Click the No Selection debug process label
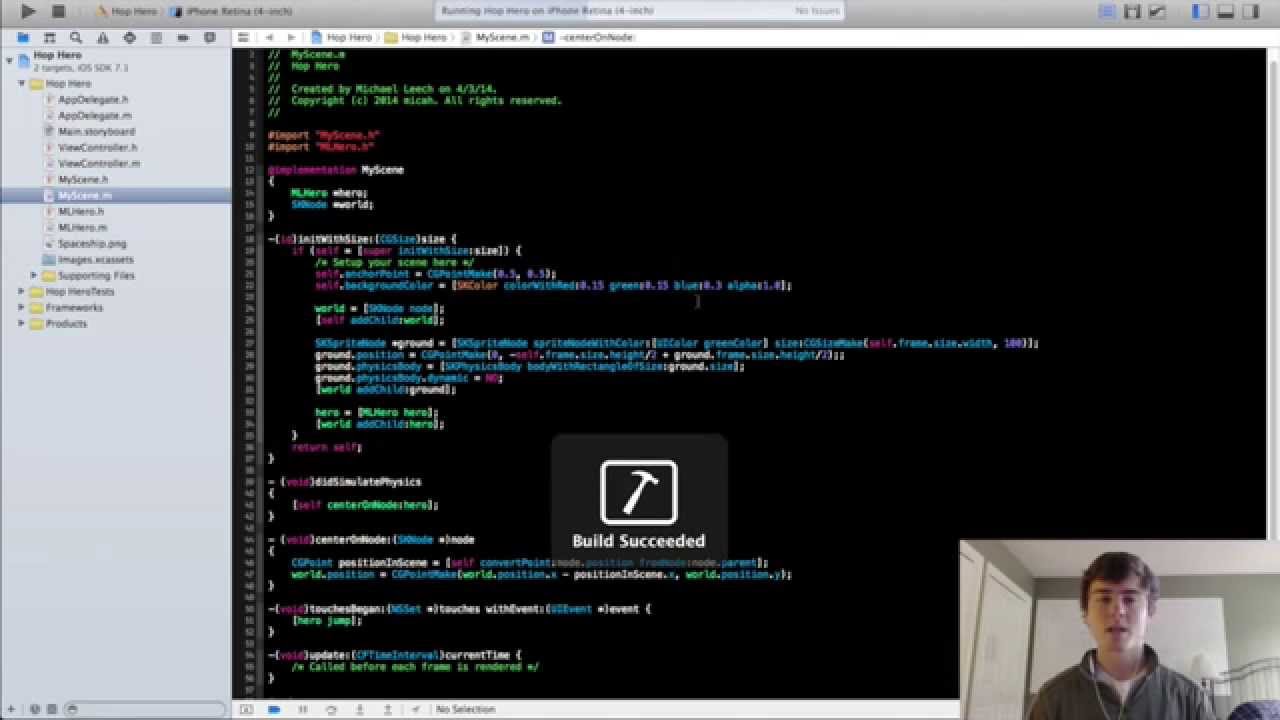The image size is (1280, 720). [x=466, y=709]
